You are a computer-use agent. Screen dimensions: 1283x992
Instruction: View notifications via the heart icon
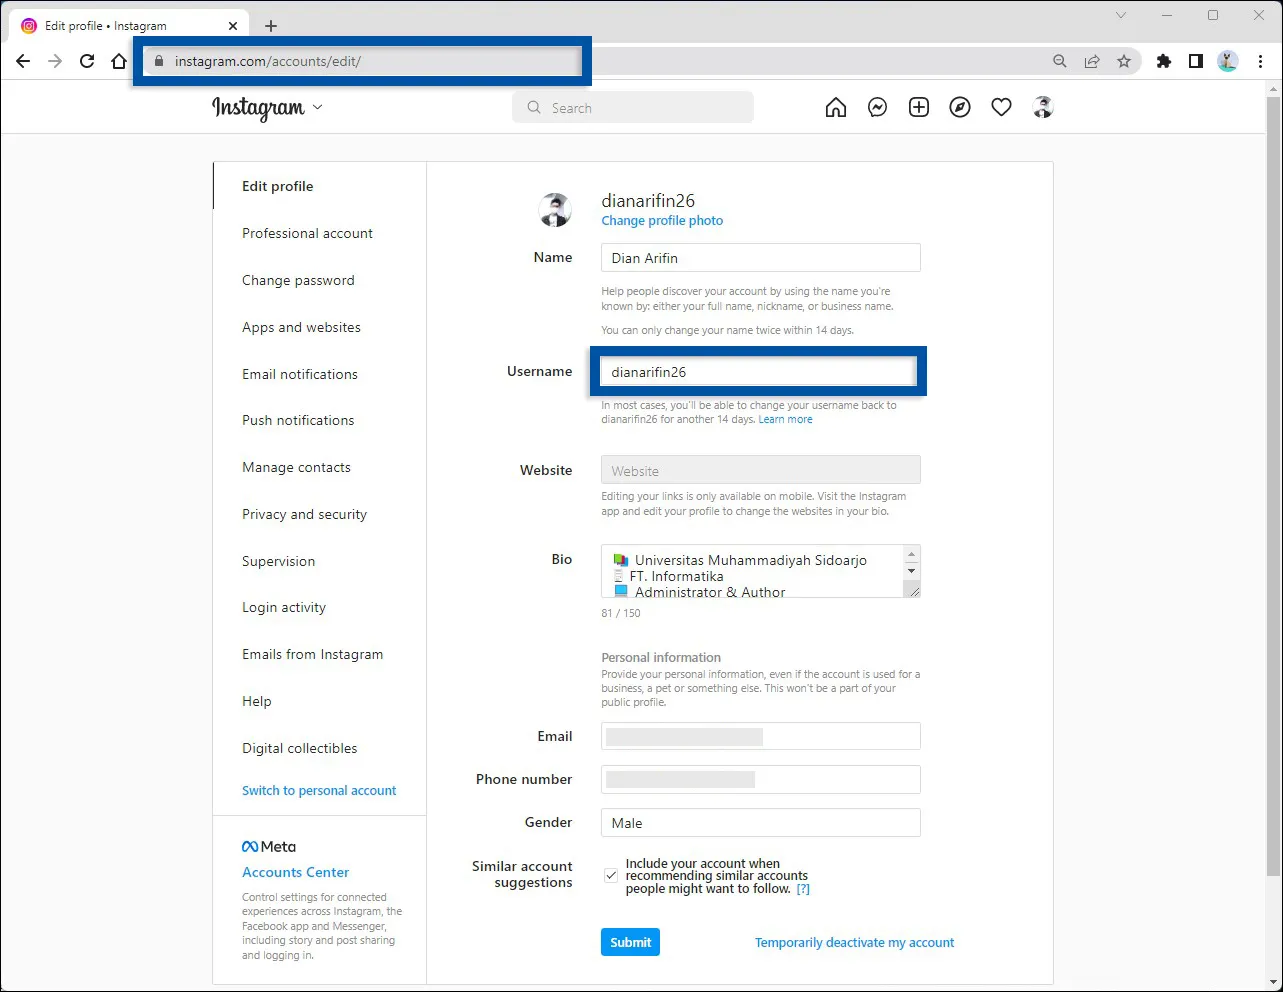pyautogui.click(x=1001, y=107)
